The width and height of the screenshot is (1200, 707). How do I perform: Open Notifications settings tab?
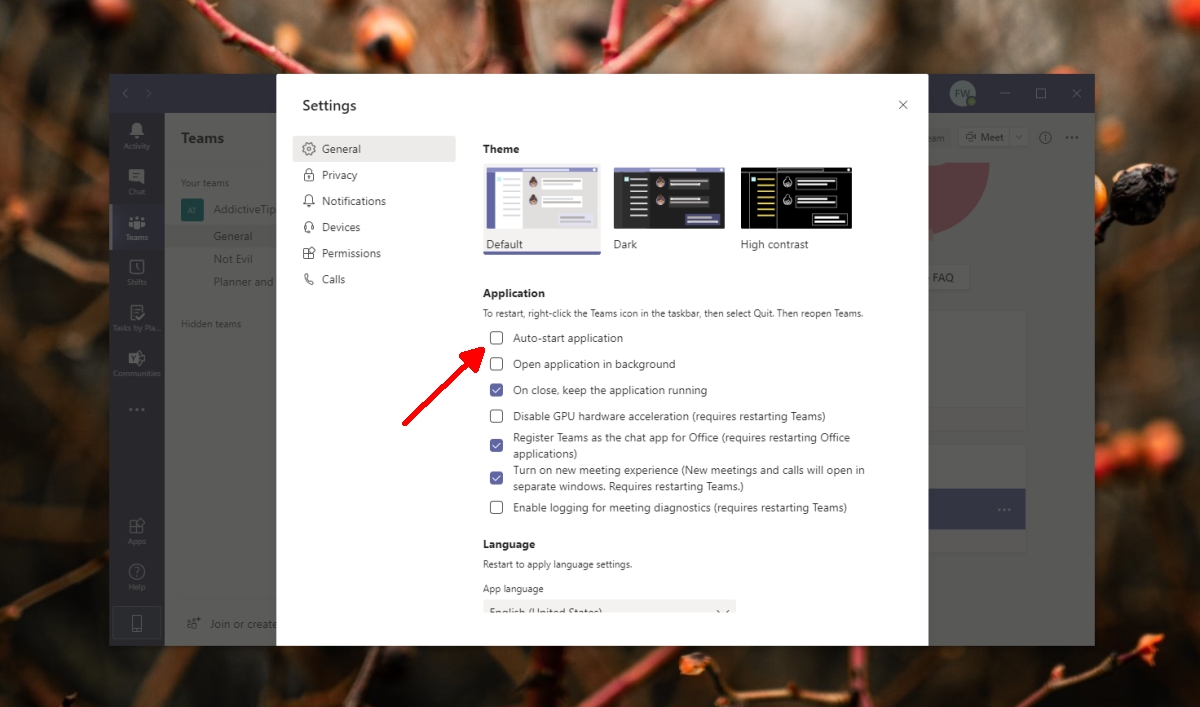click(374, 201)
